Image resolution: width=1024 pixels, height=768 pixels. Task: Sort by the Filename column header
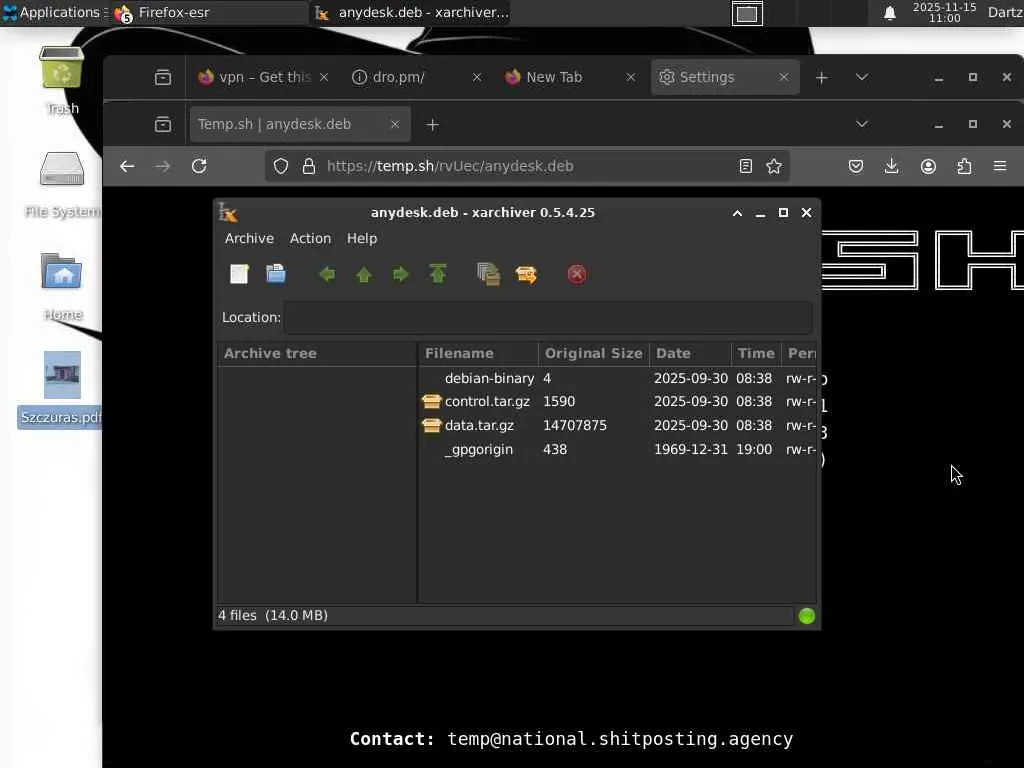(478, 353)
